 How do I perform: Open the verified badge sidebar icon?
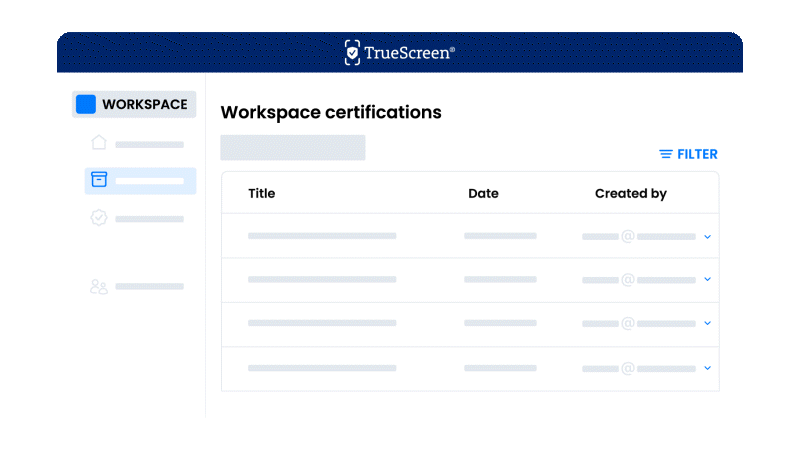pyautogui.click(x=99, y=217)
